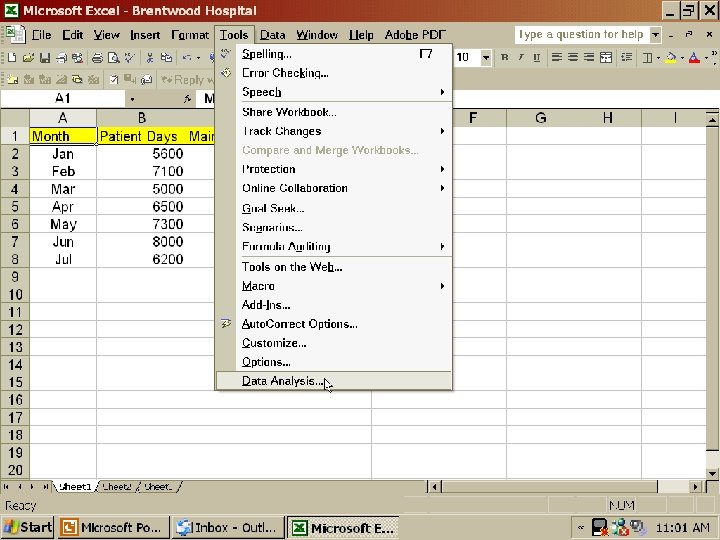
Task: Open the fill color yellow swatch
Action: pos(671,58)
